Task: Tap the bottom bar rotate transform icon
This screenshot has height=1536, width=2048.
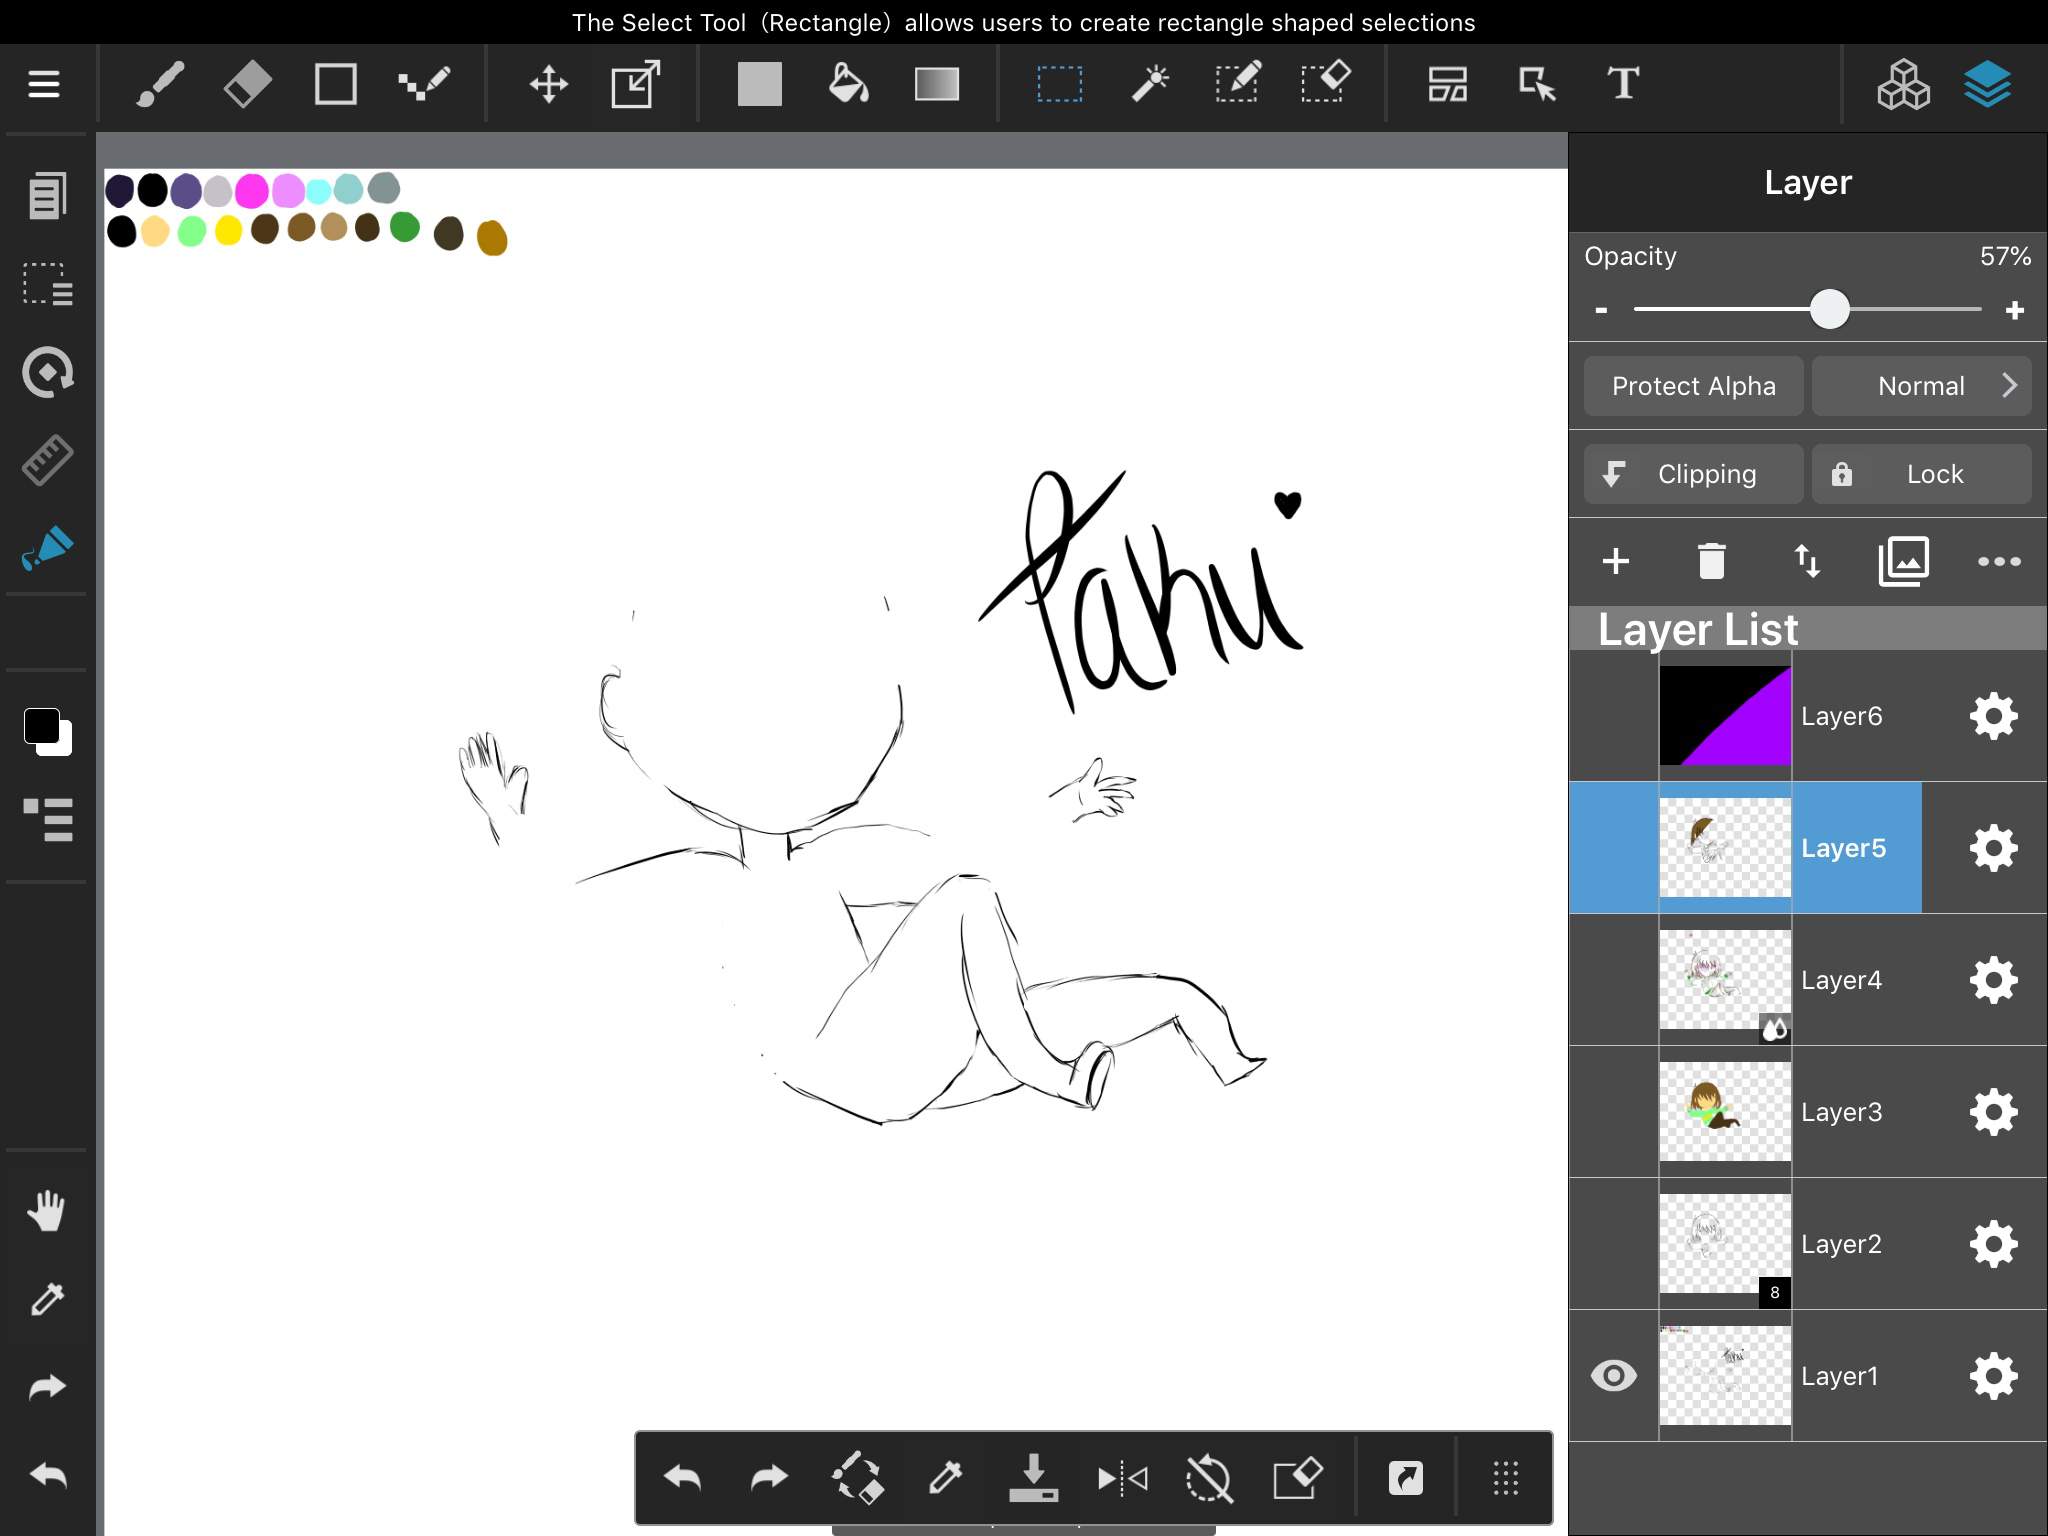Action: (857, 1478)
